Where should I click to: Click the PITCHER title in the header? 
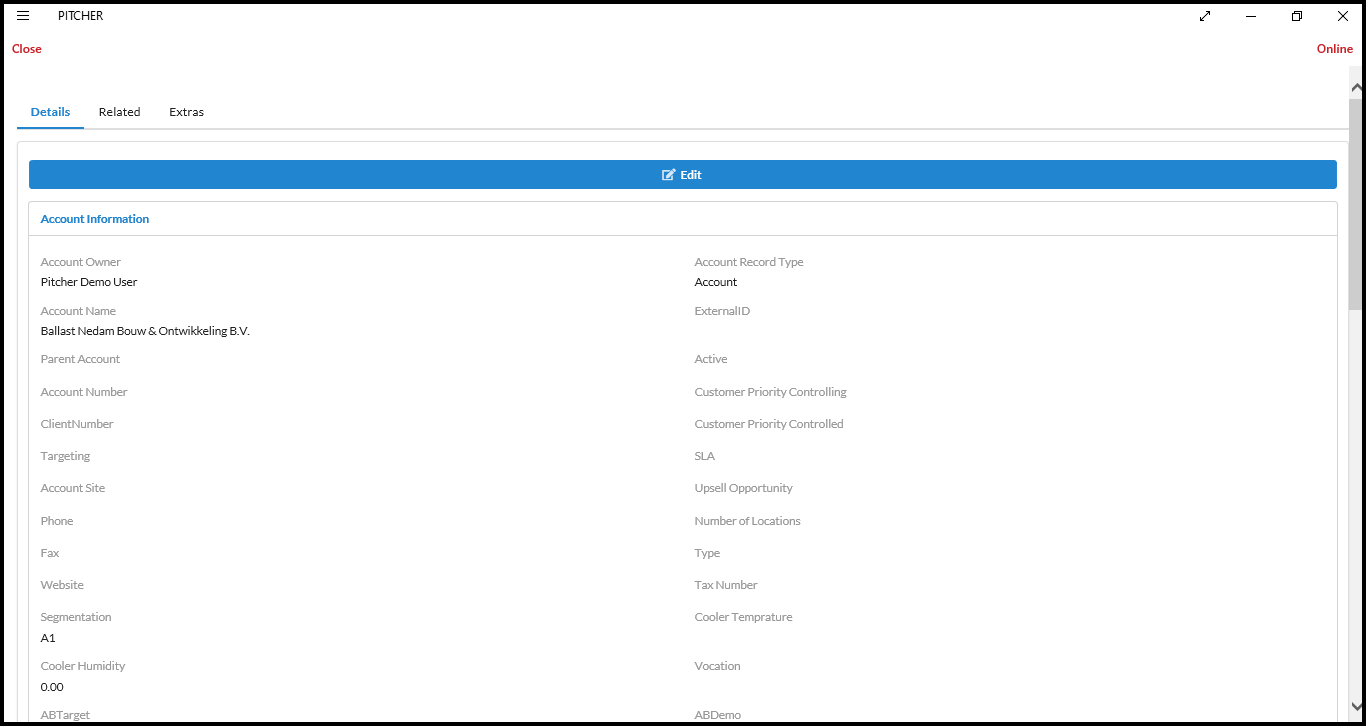pos(80,15)
